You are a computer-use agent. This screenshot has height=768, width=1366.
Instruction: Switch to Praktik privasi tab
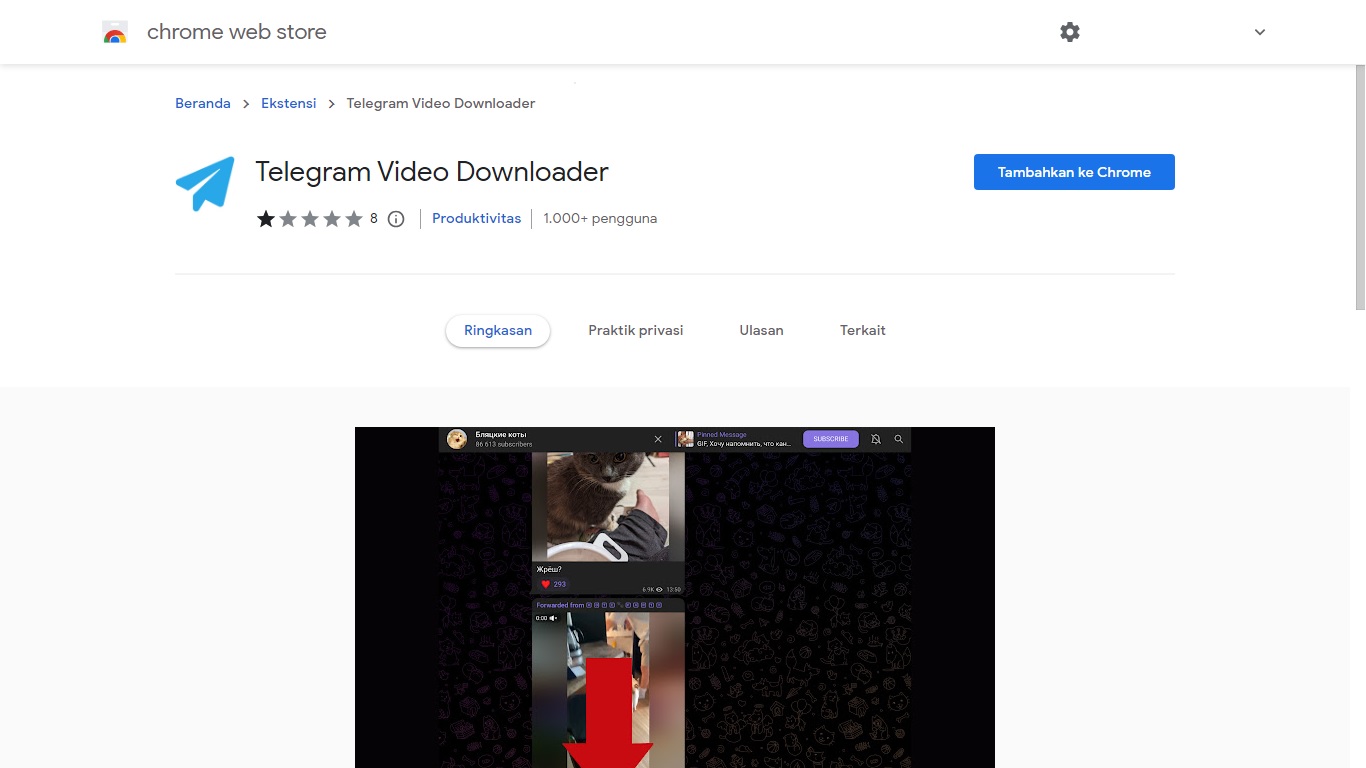(x=636, y=330)
